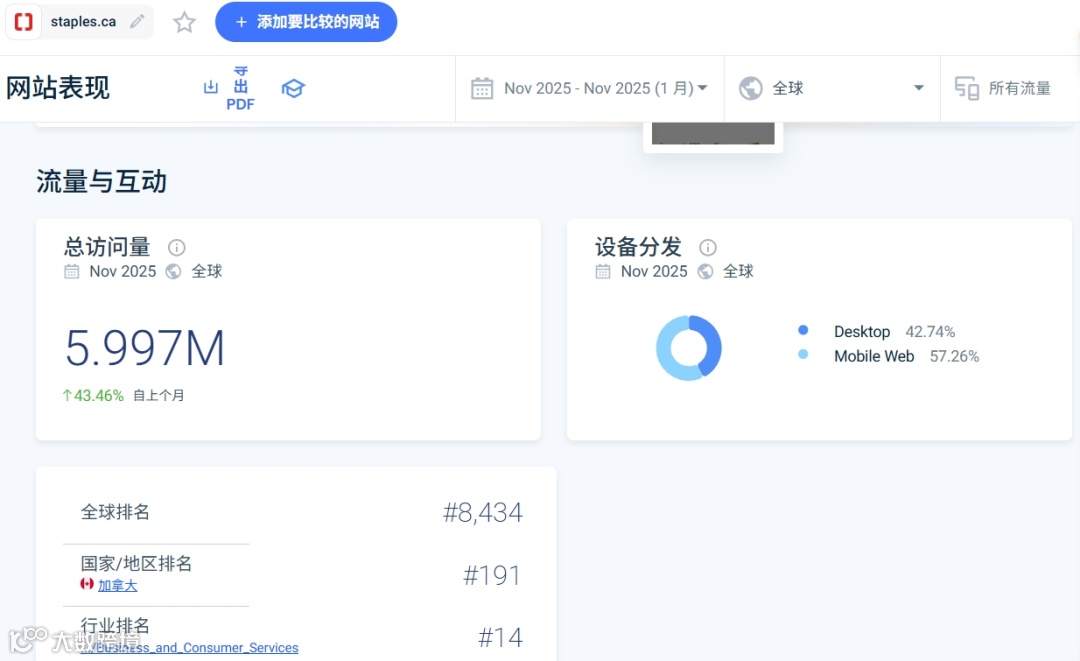Open the 所有流量 traffic type selector
Image resolution: width=1080 pixels, height=661 pixels.
click(1010, 88)
